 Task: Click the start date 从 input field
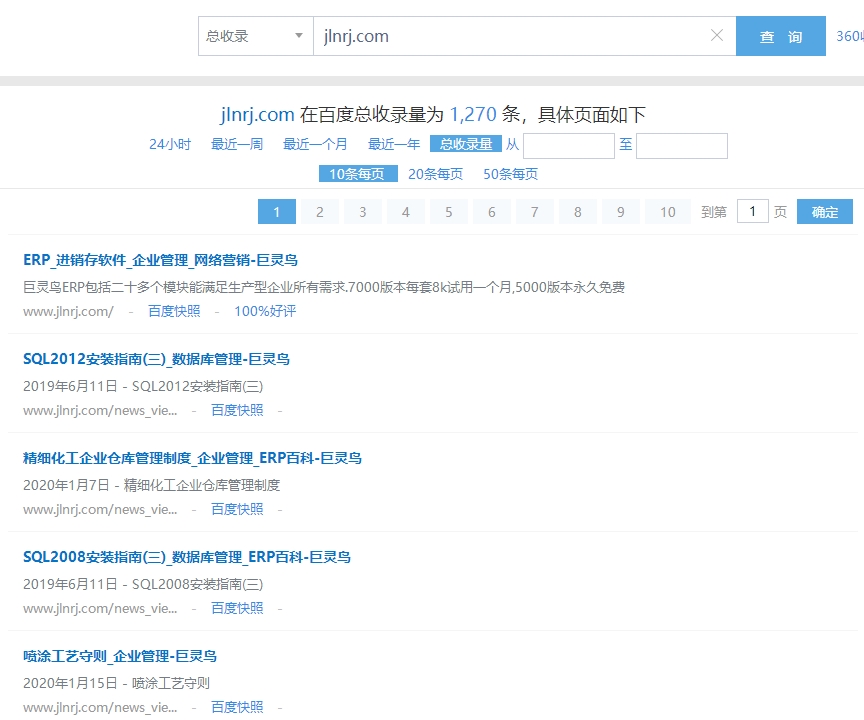(568, 146)
